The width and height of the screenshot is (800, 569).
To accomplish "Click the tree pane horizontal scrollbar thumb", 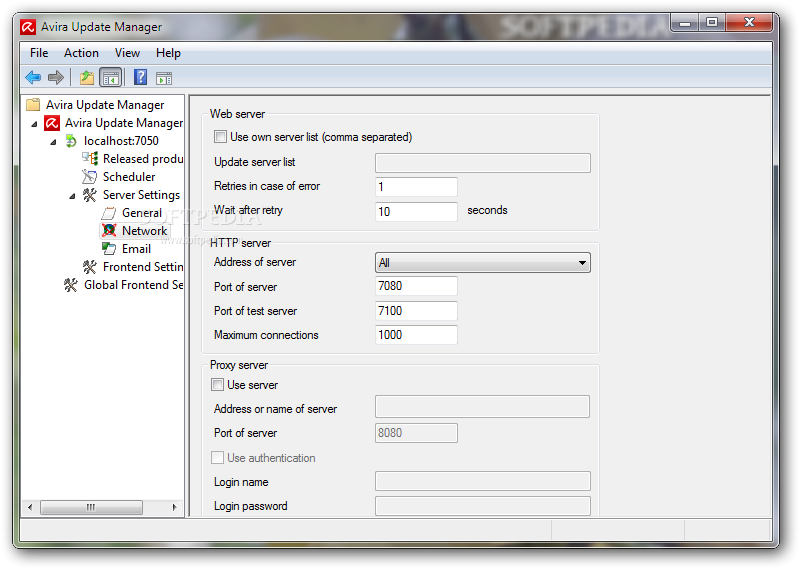I will 91,507.
